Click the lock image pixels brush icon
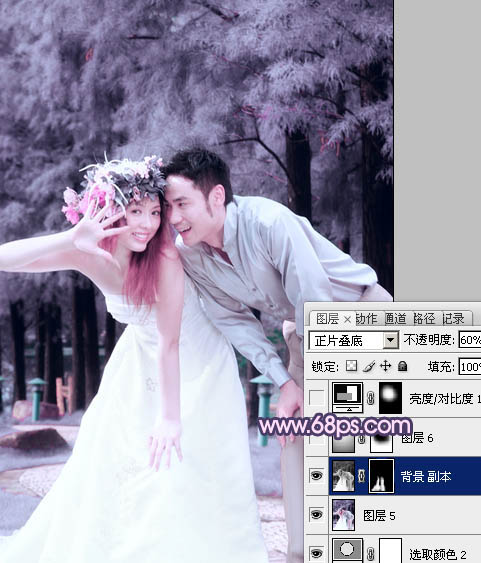The height and width of the screenshot is (563, 481). [369, 366]
